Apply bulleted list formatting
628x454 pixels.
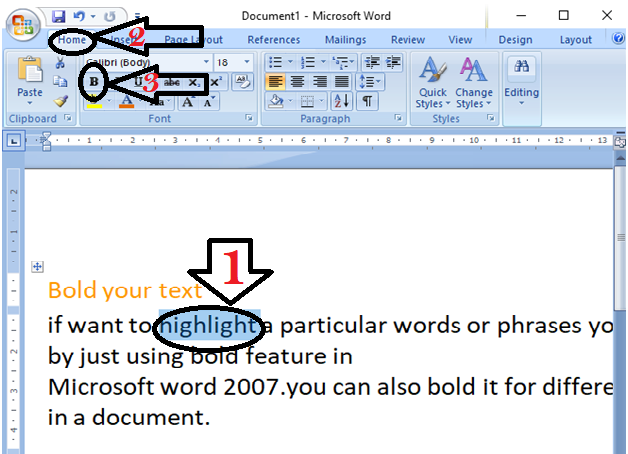[275, 62]
